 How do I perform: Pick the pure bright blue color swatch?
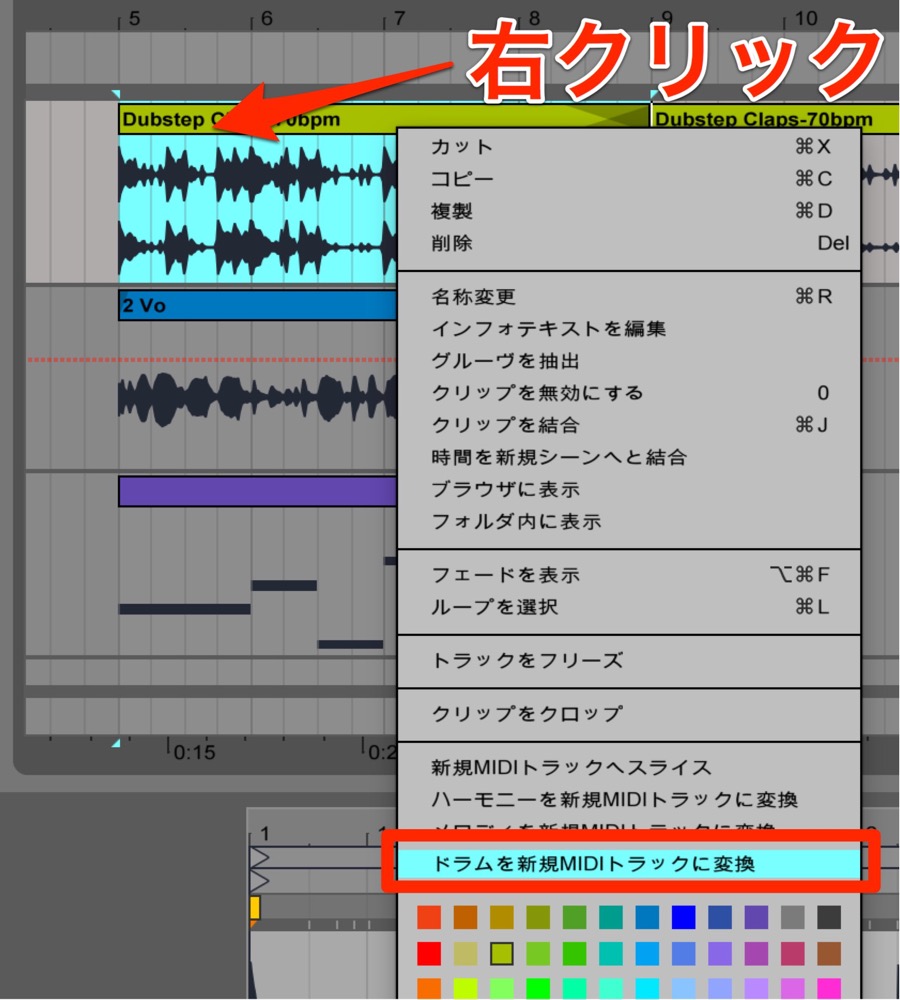click(x=684, y=917)
